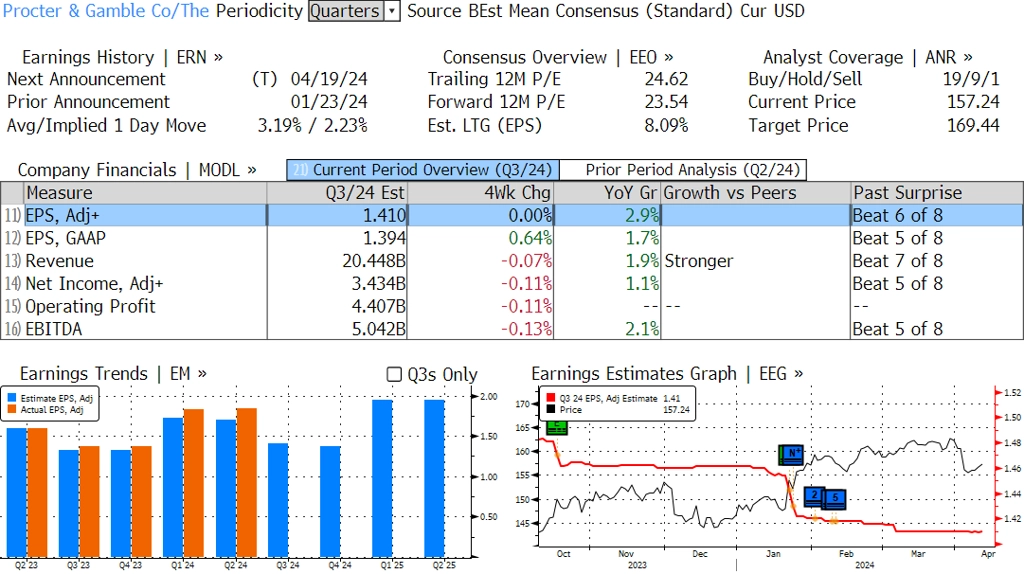
Task: Open Earnings History ERN link
Action: pos(122,57)
